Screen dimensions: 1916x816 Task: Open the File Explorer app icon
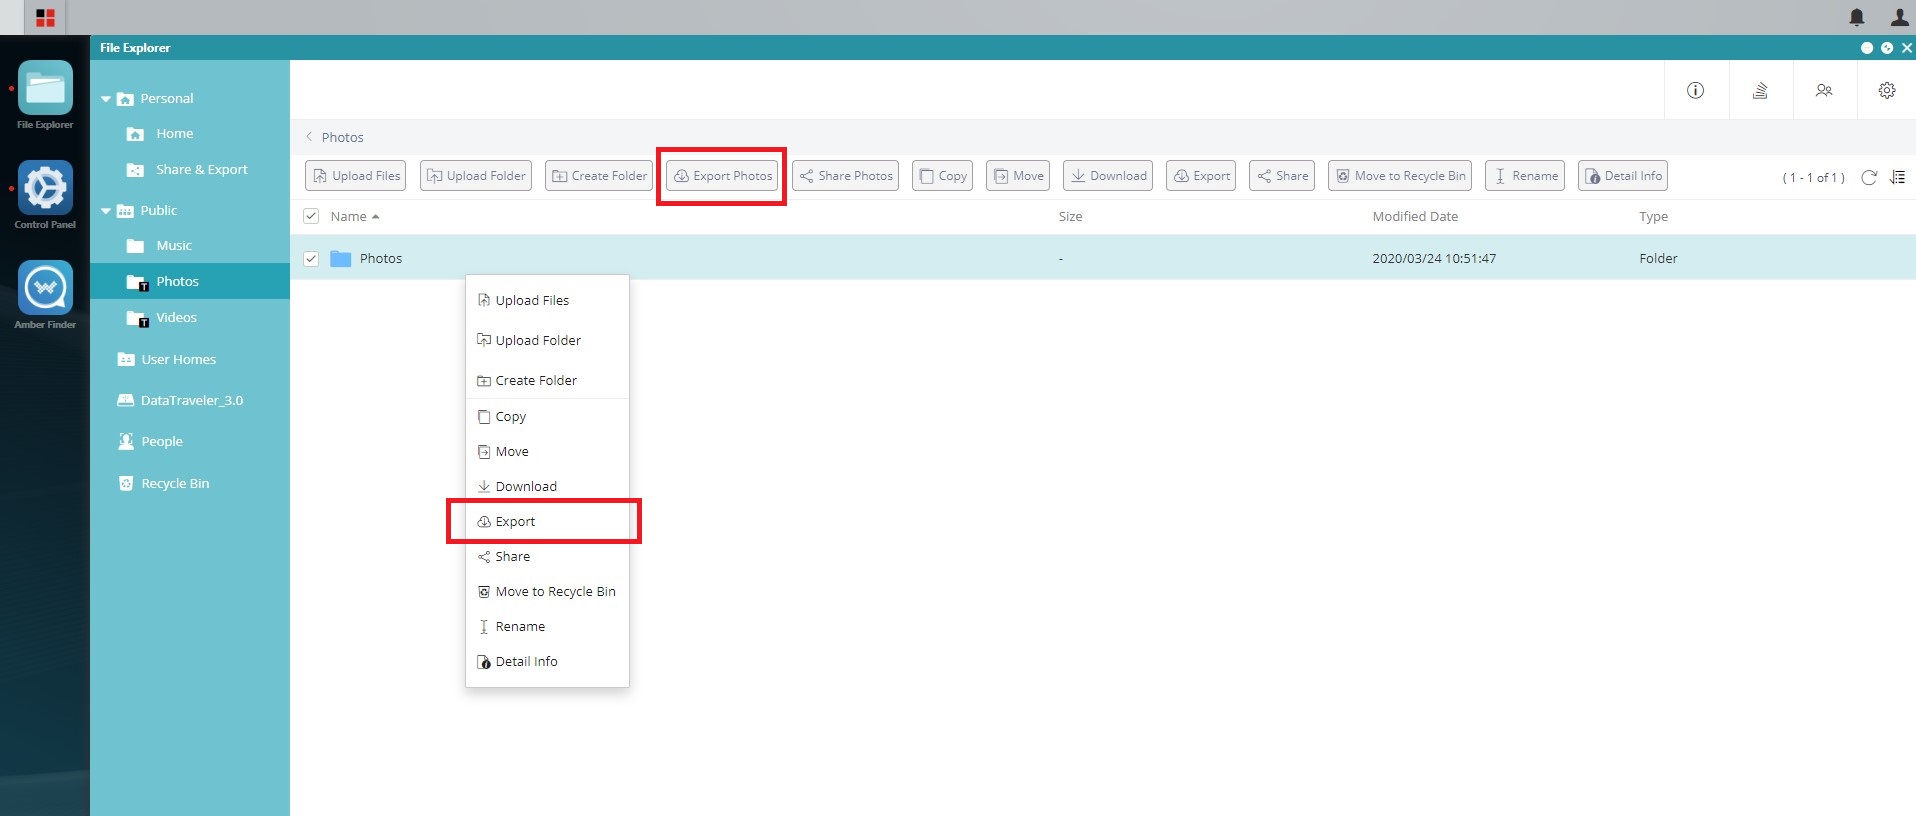(x=45, y=88)
